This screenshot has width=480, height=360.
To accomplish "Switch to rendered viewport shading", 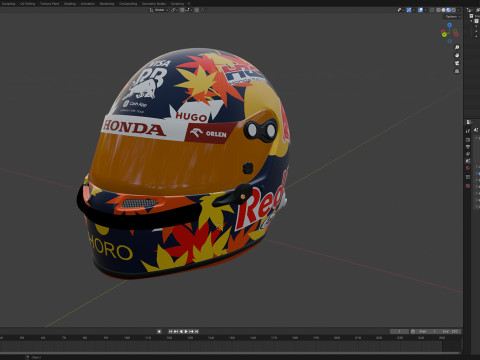I will (x=454, y=10).
